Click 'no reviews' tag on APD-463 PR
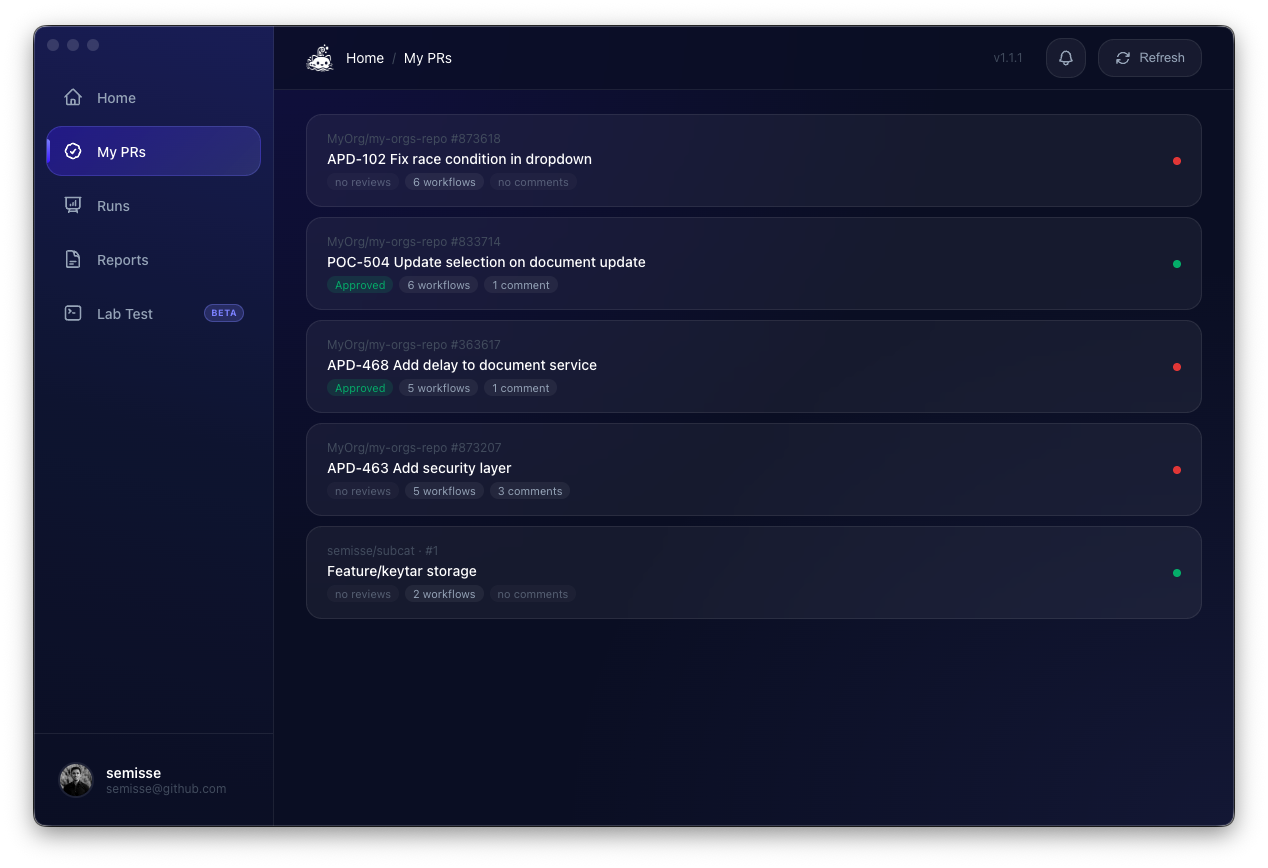Screen dimensions: 1268x868 [x=363, y=491]
